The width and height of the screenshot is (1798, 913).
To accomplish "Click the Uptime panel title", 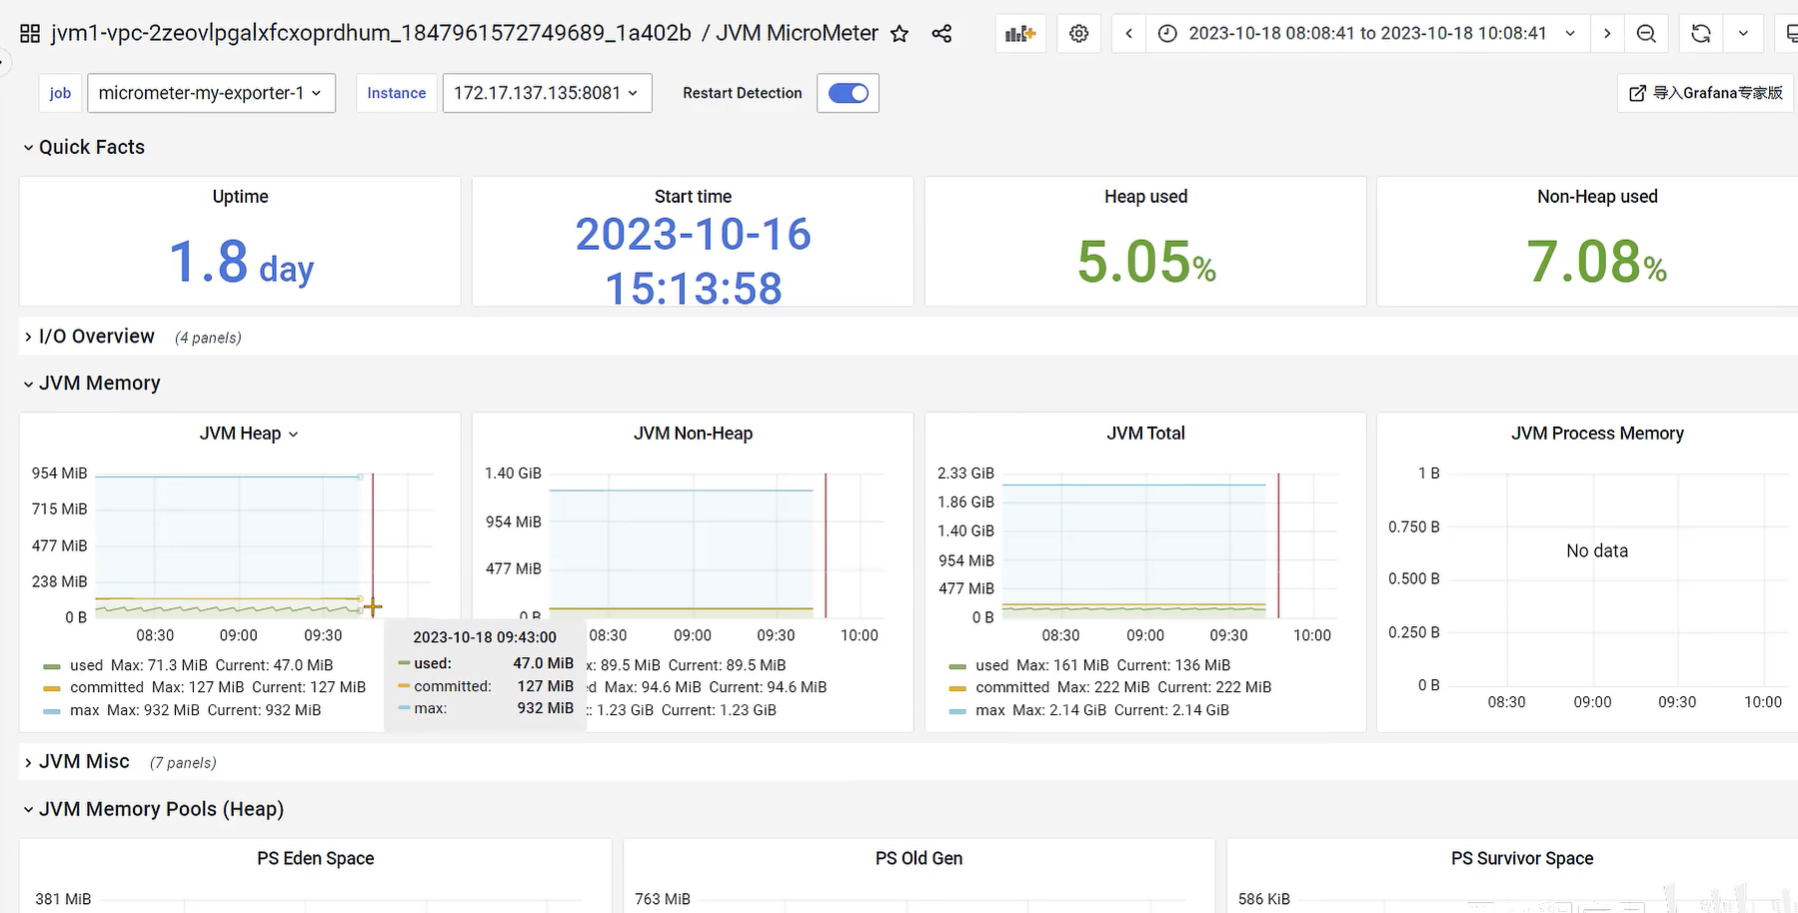I will point(240,196).
